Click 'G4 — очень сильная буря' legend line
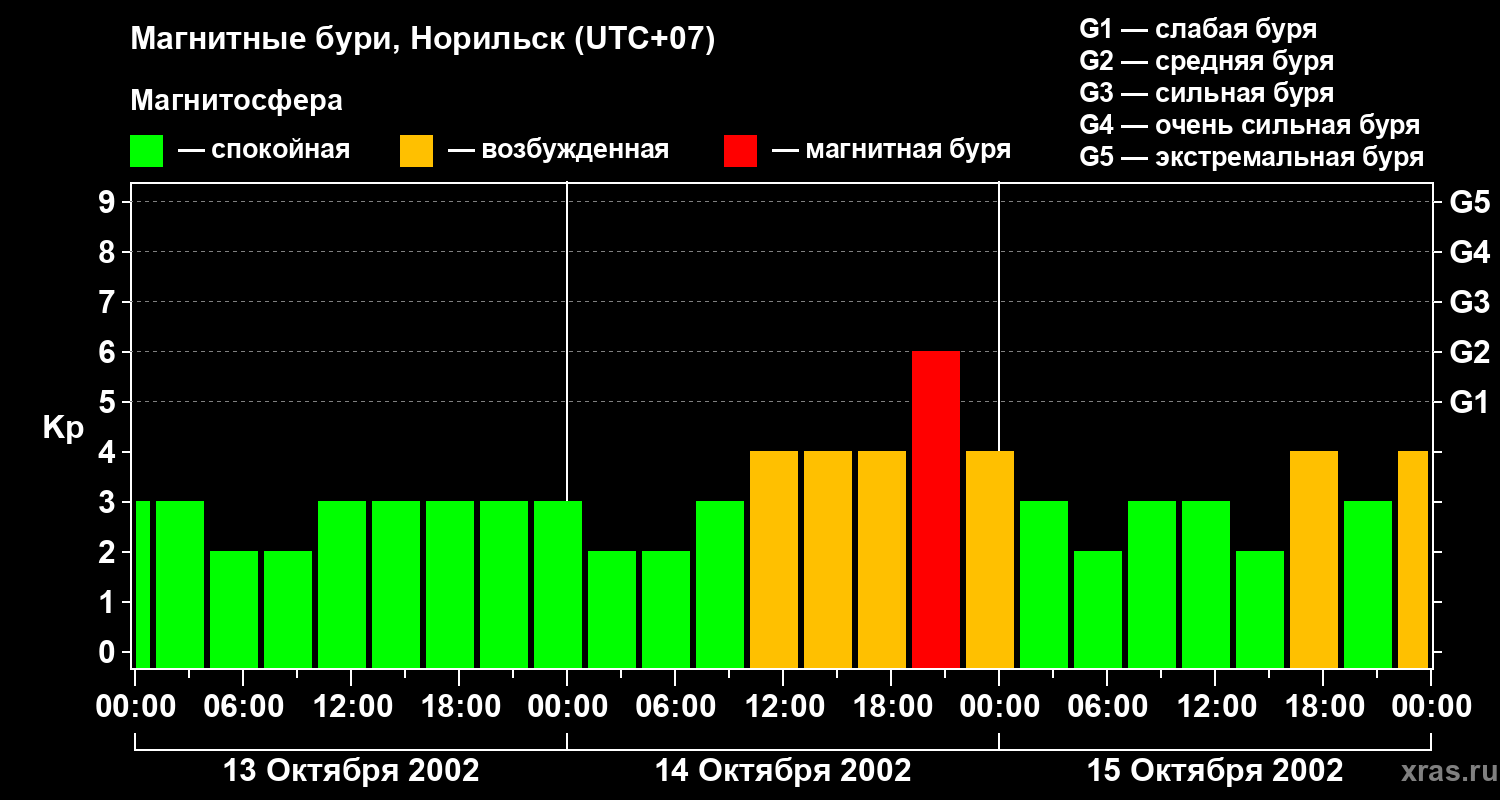This screenshot has height=800, width=1500. pos(1250,125)
